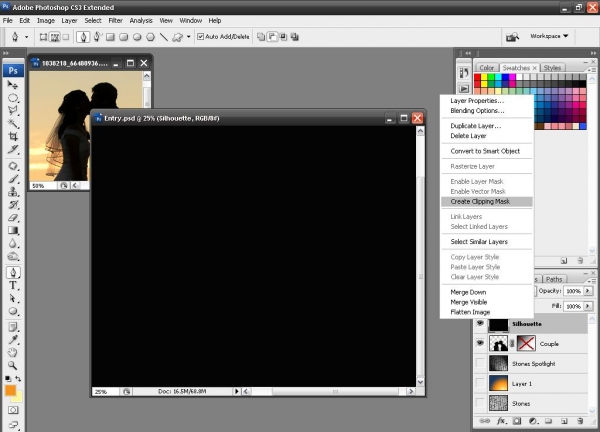Image resolution: width=600 pixels, height=432 pixels.
Task: Select the Elliptical Marquee tool
Action: point(13,98)
